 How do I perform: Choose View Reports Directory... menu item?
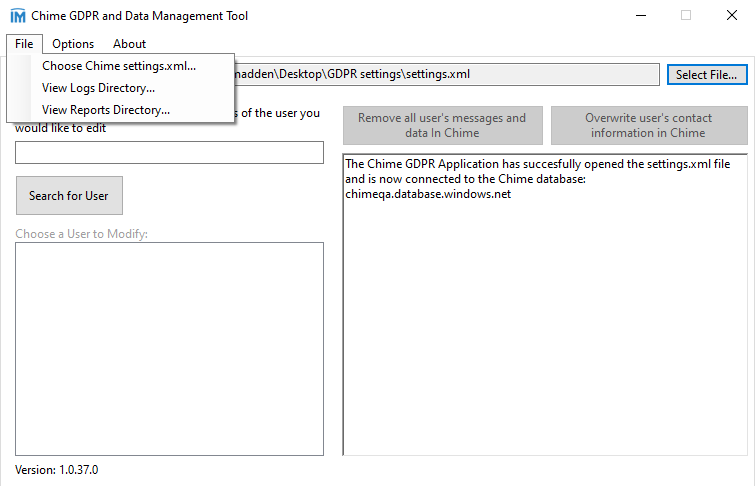[x=106, y=110]
